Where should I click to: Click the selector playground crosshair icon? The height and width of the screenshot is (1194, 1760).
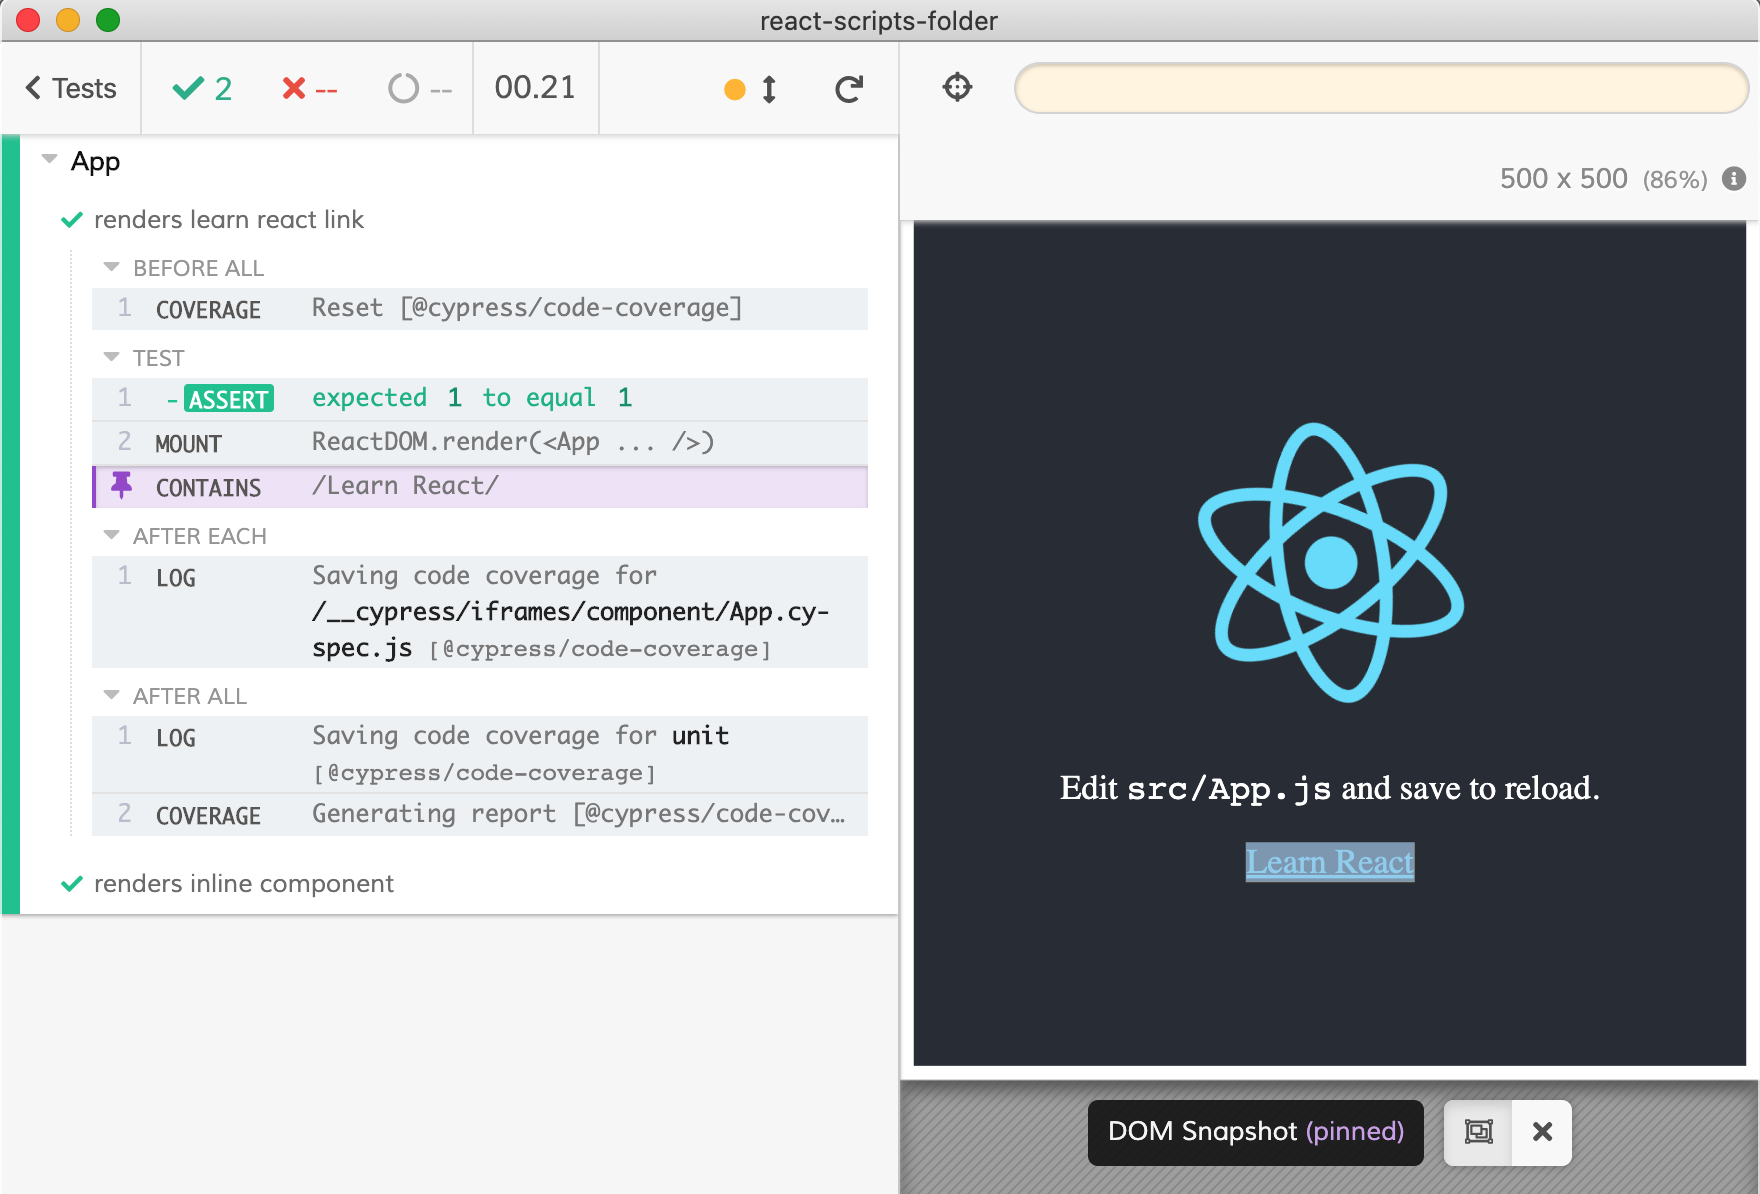pos(957,88)
